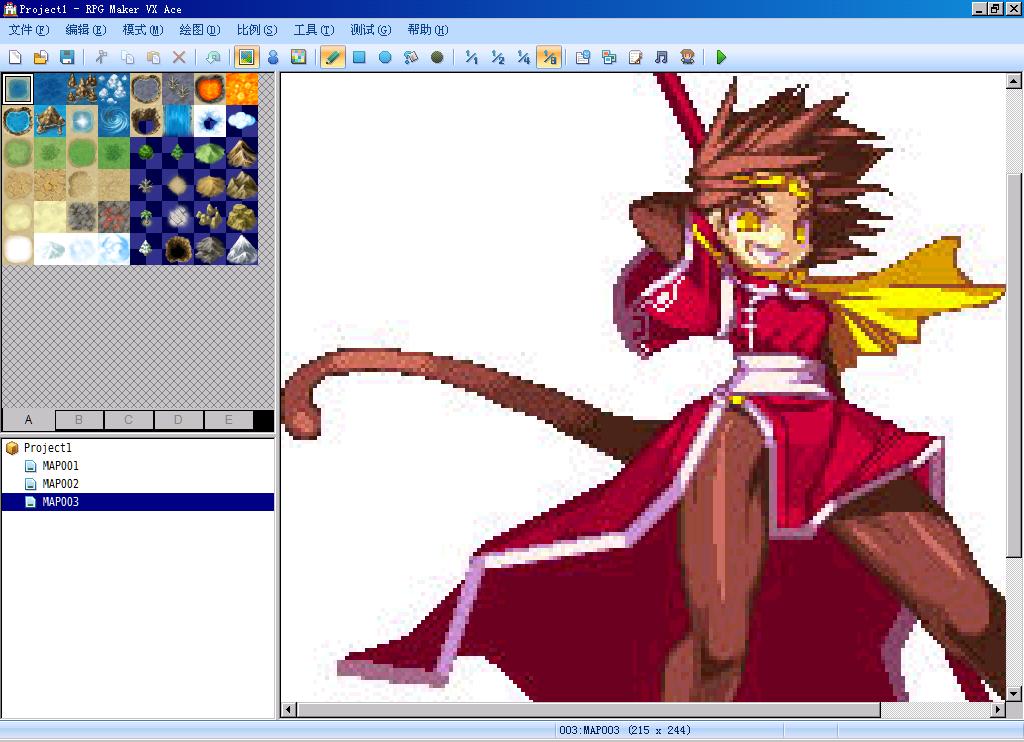Screen dimensions: 1024x742
Task: Open the 文件(F) menu
Action: pos(29,30)
